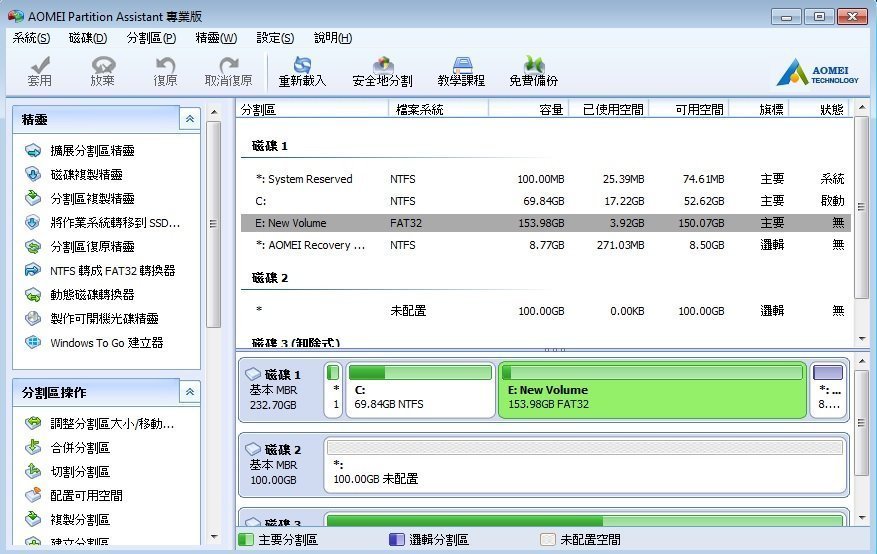This screenshot has width=877, height=554.
Task: Click the 主要分割區 green legend swatch
Action: (x=246, y=539)
